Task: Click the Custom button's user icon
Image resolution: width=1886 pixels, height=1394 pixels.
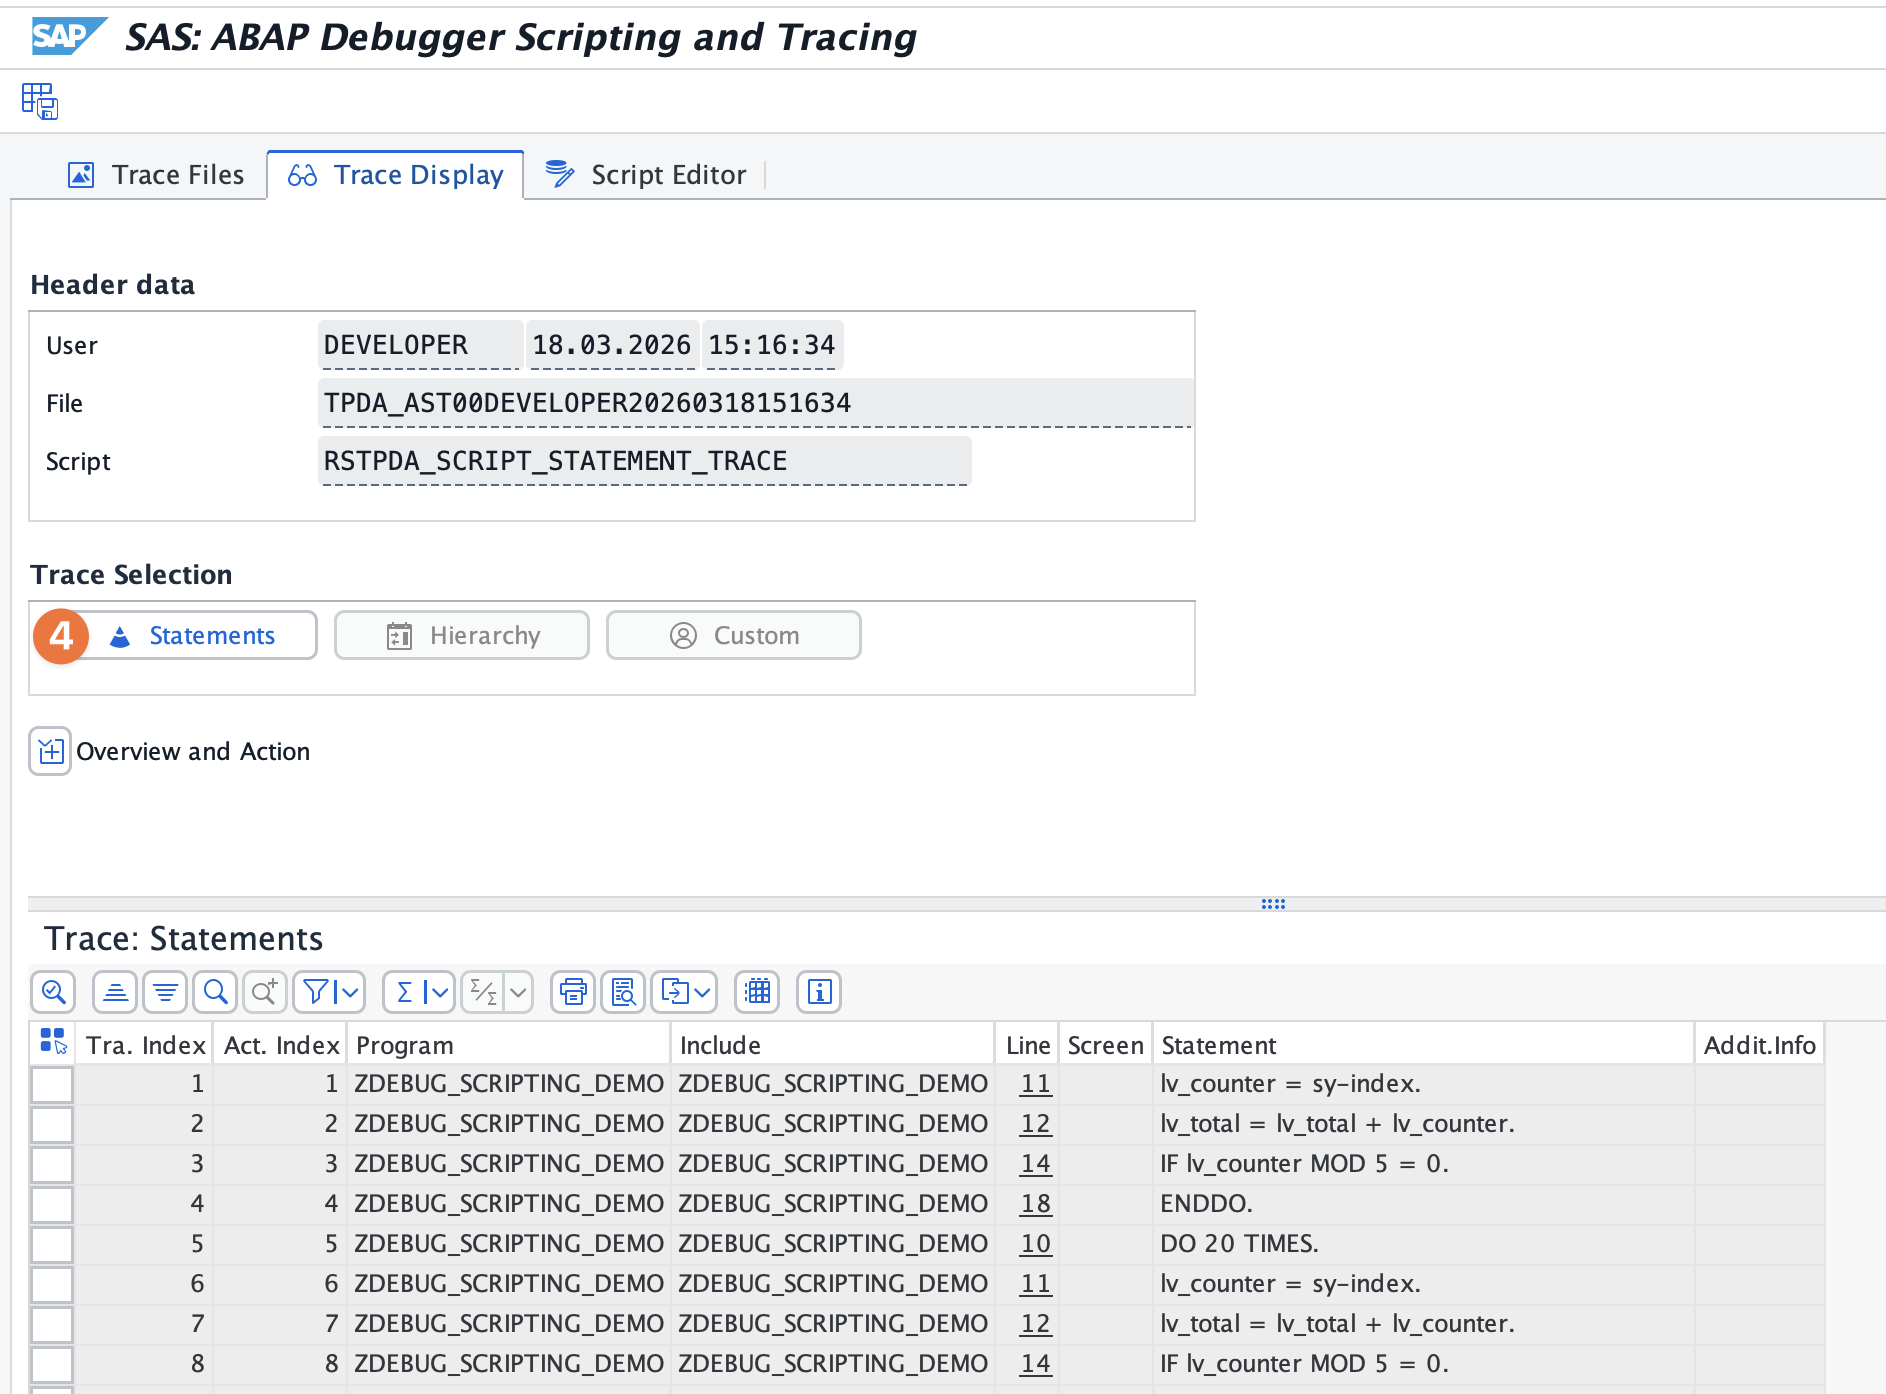Action: 683,636
